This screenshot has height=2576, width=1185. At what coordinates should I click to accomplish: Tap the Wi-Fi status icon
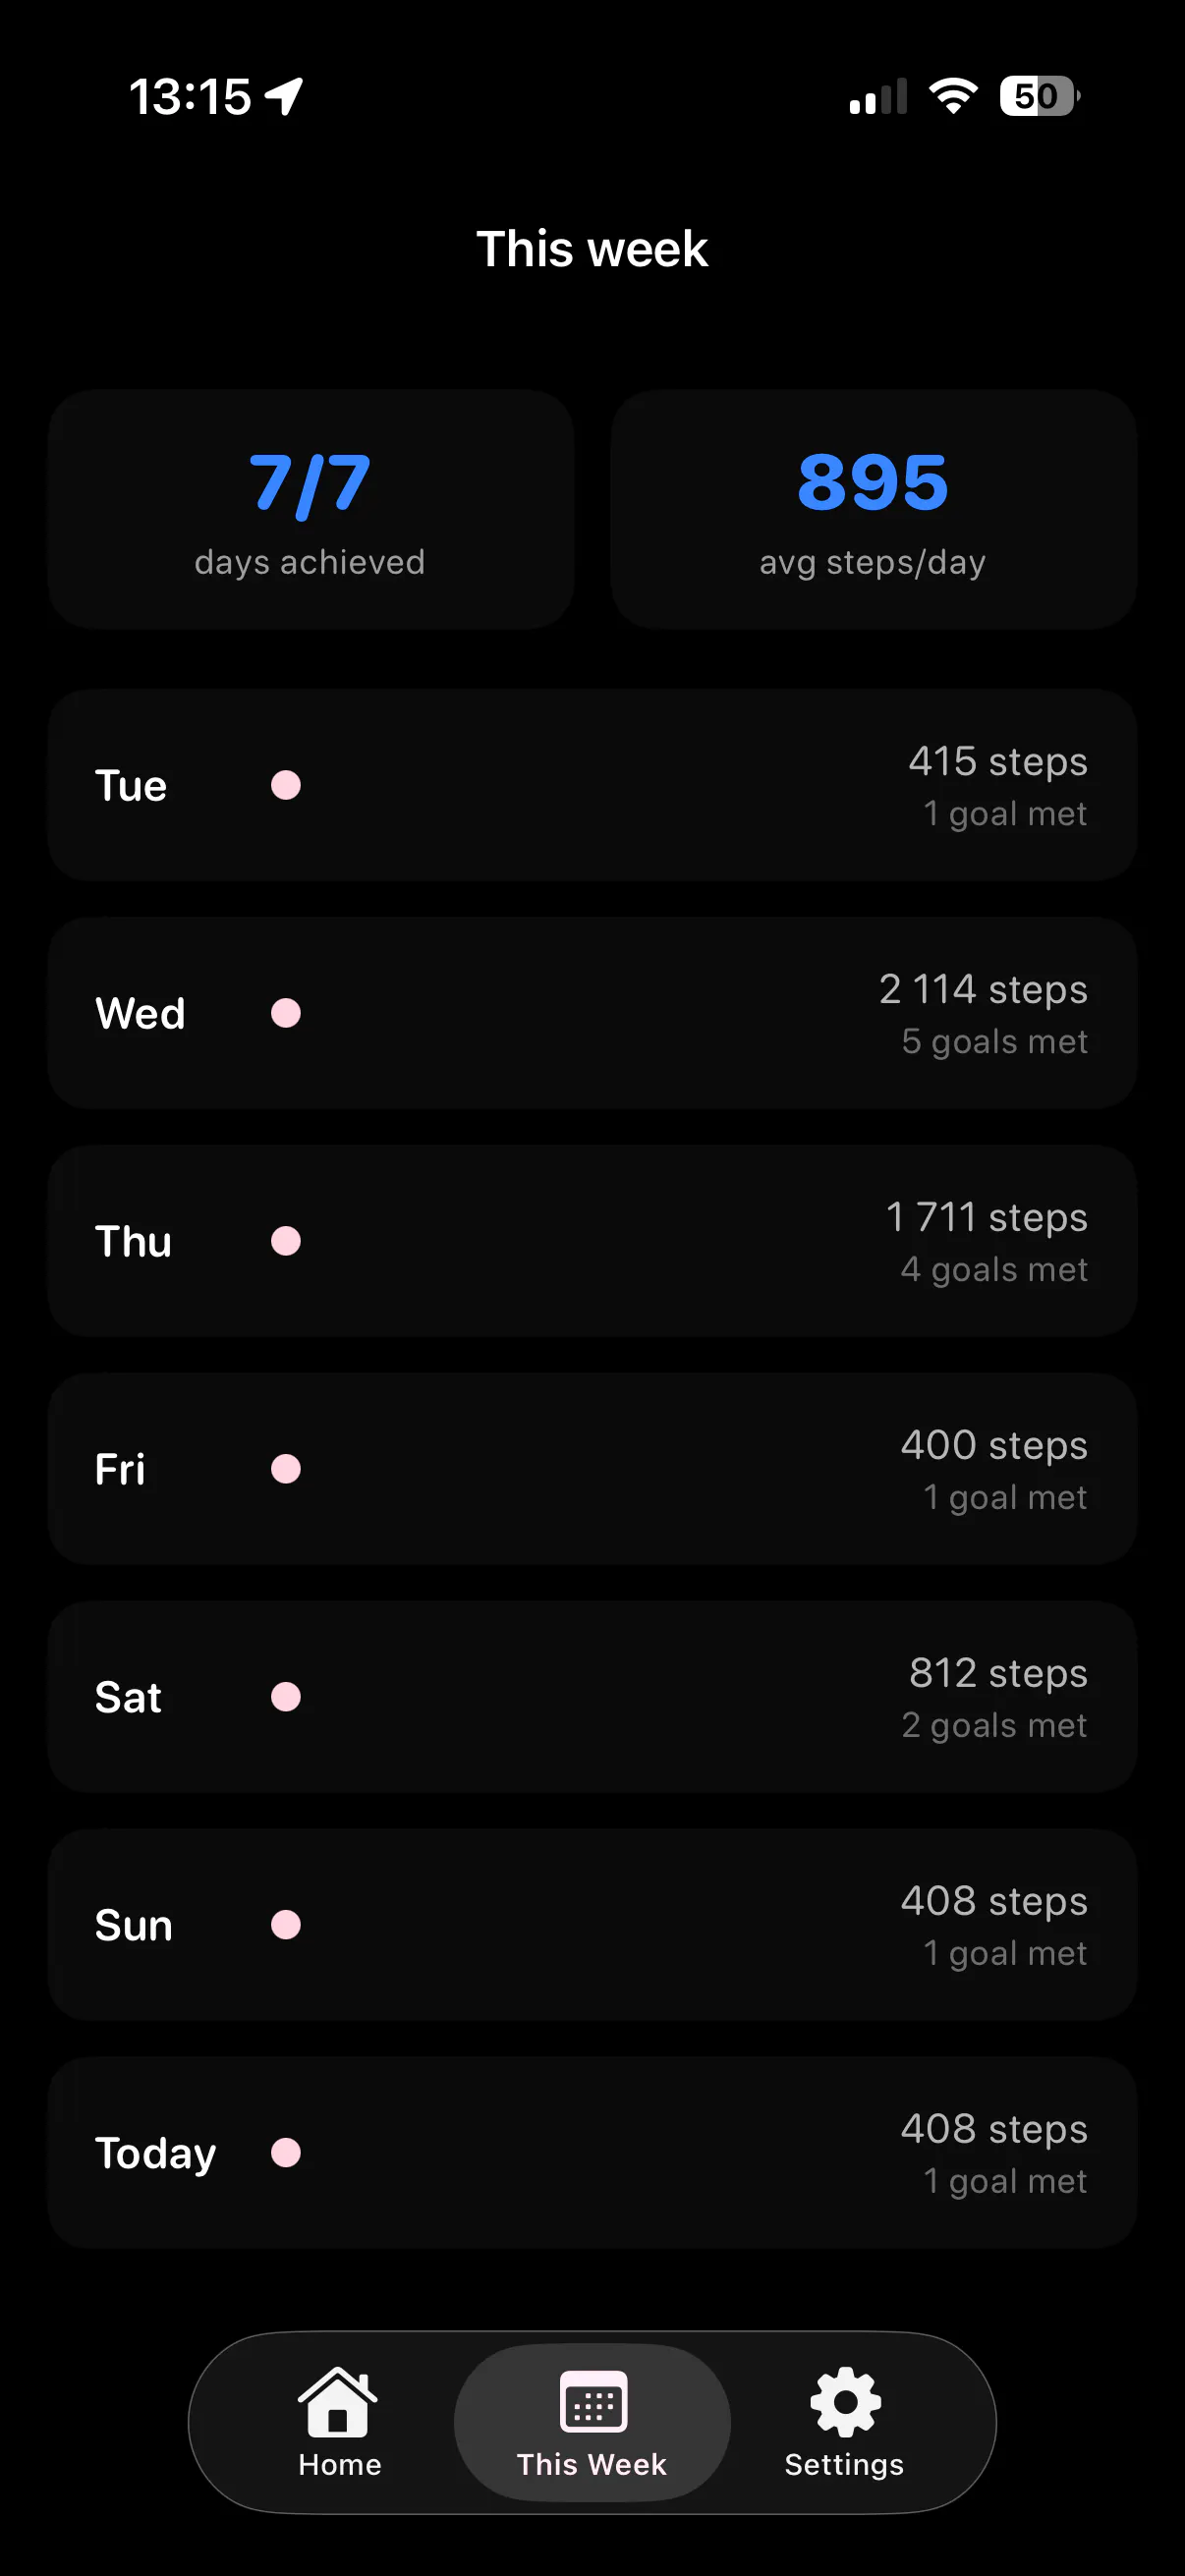pyautogui.click(x=953, y=96)
